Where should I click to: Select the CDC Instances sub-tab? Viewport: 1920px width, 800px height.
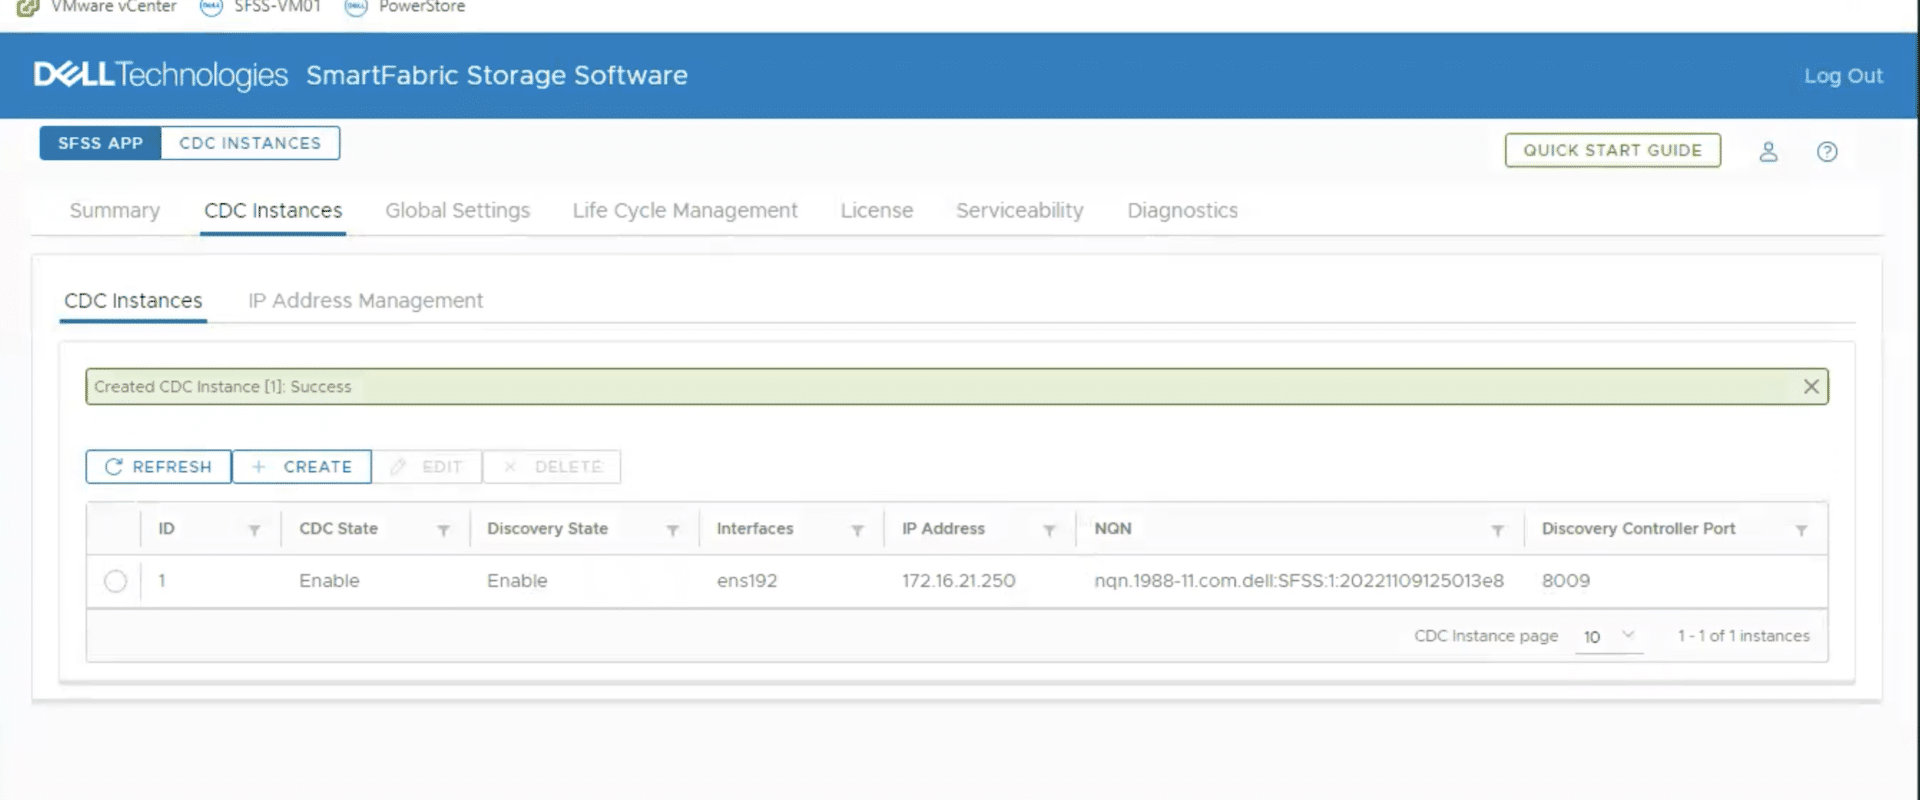(x=133, y=301)
